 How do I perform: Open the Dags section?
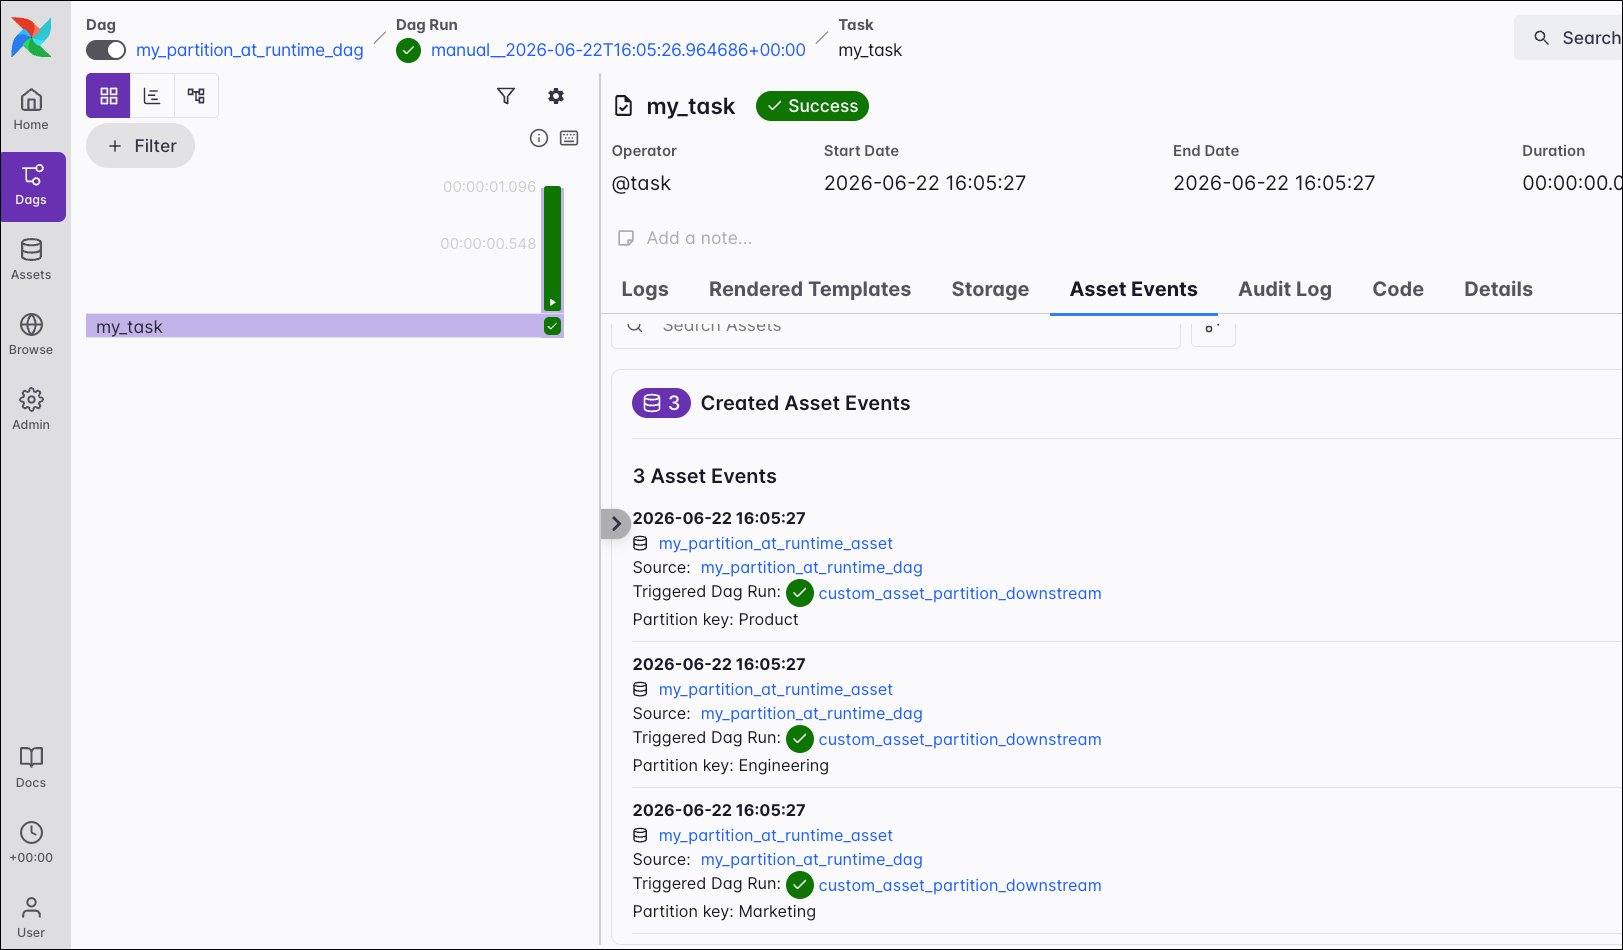click(31, 186)
